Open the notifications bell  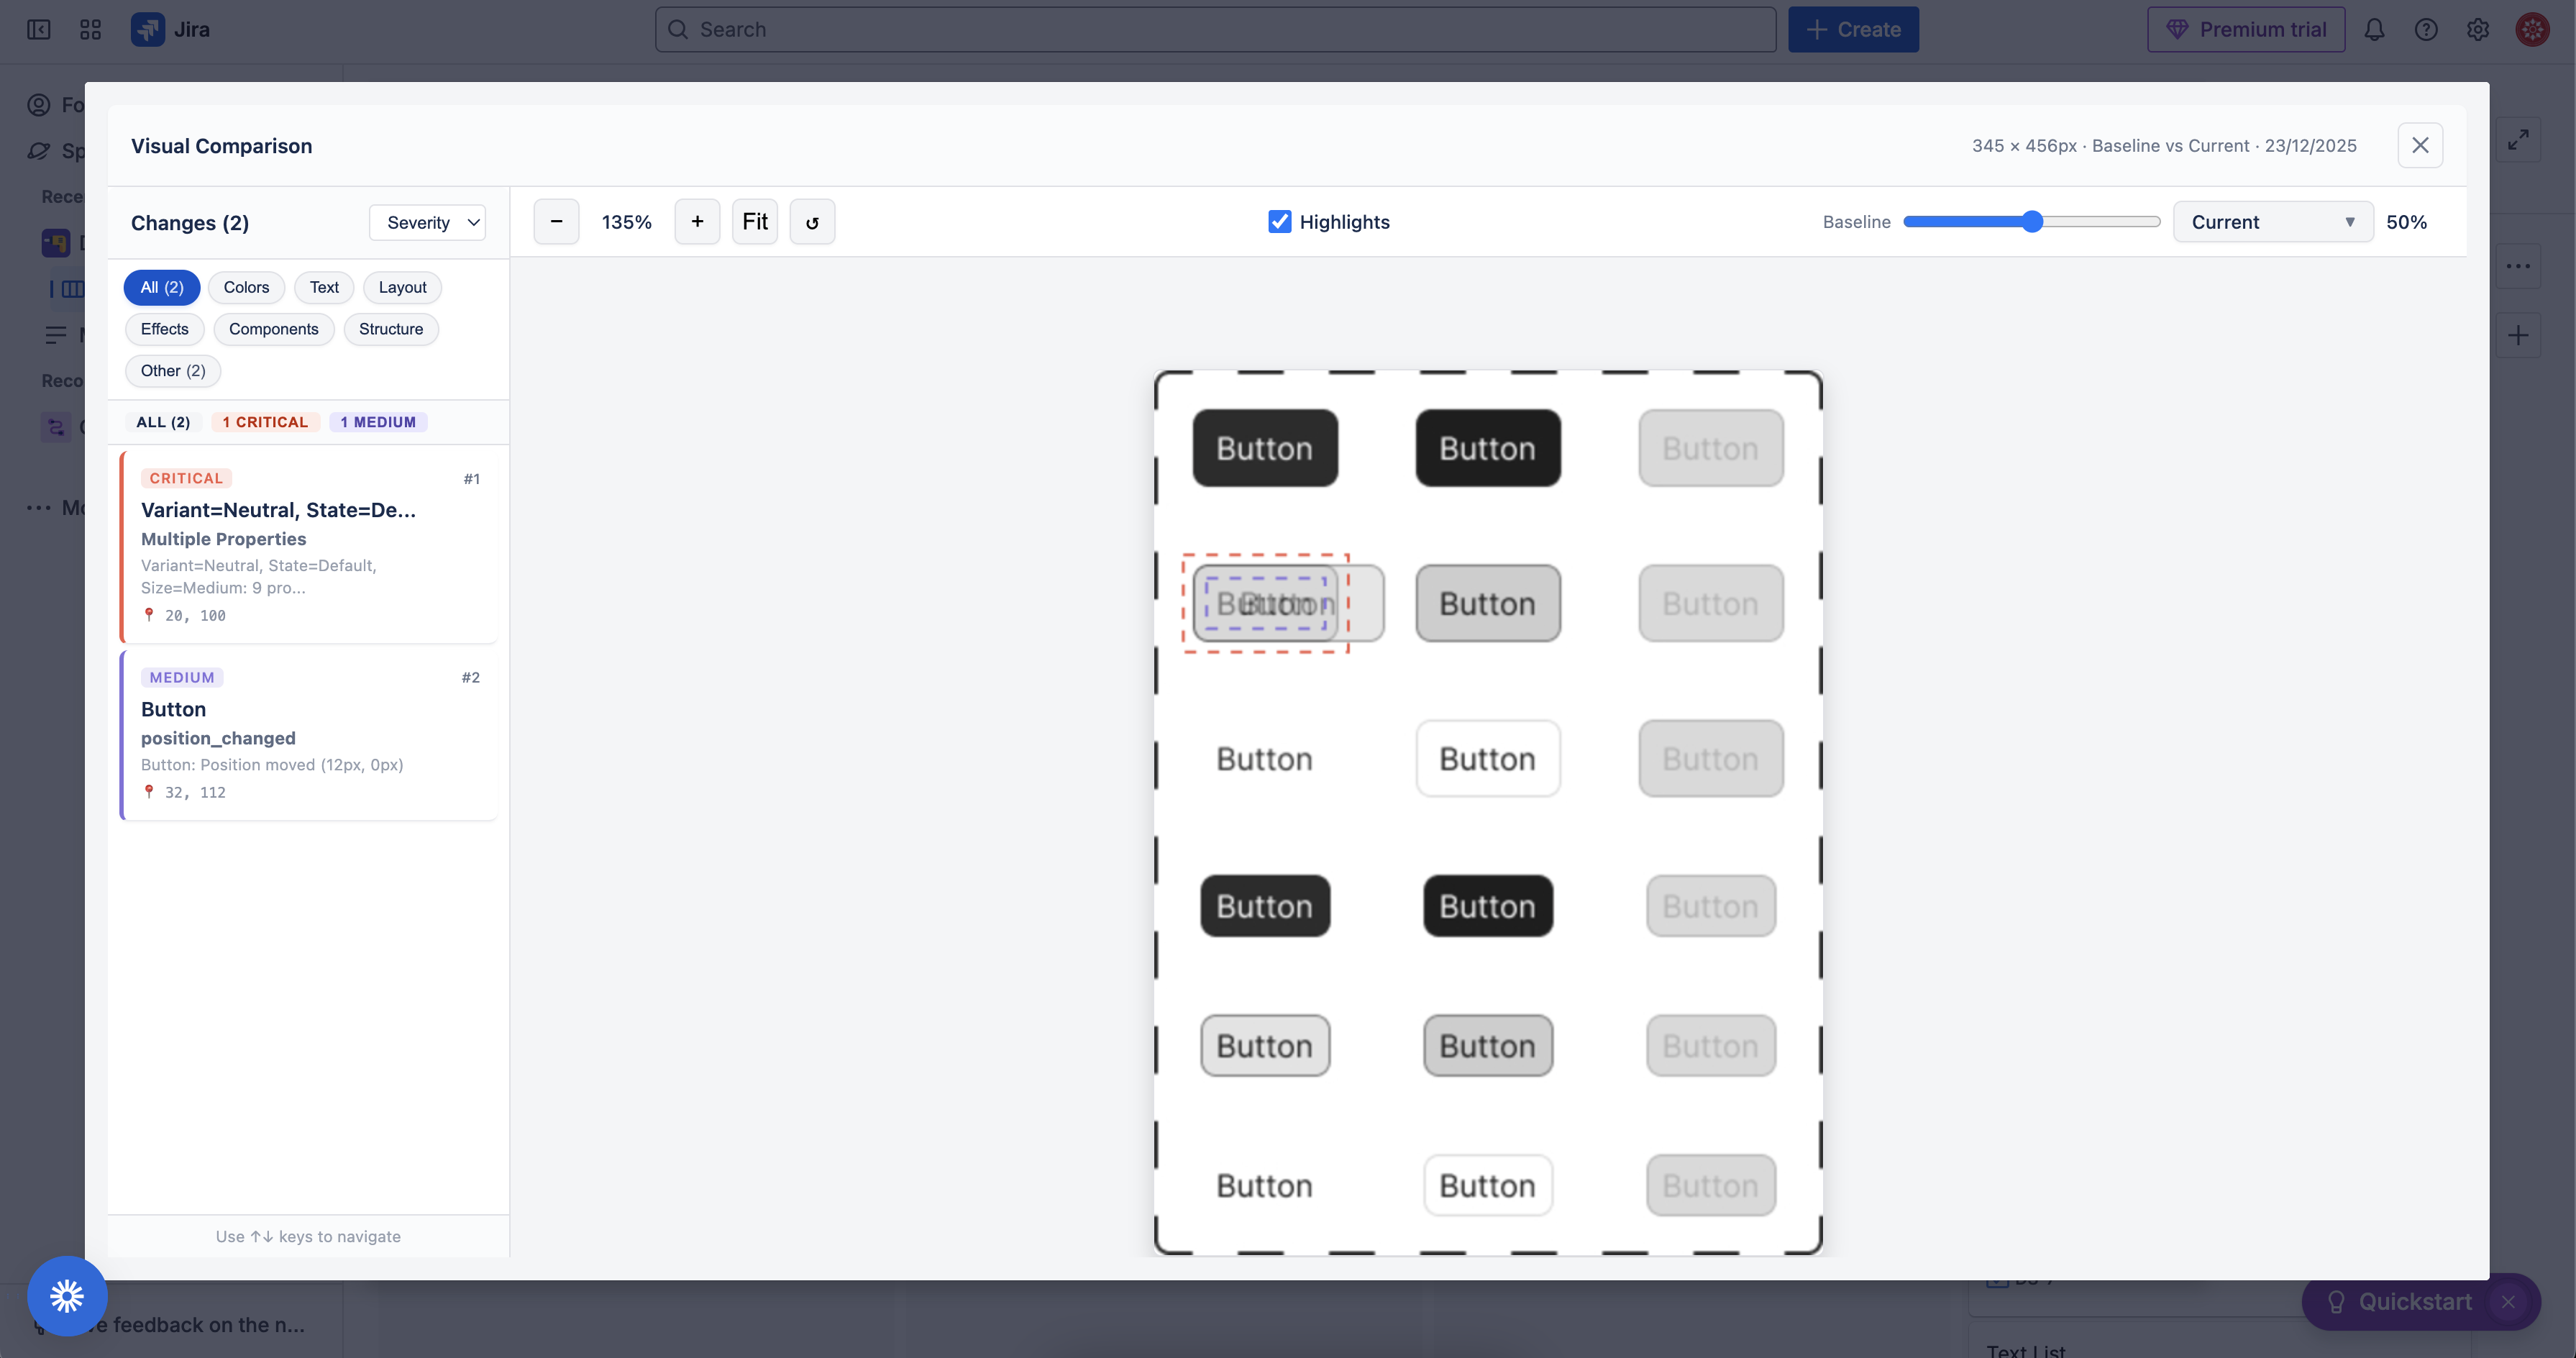click(x=2374, y=30)
